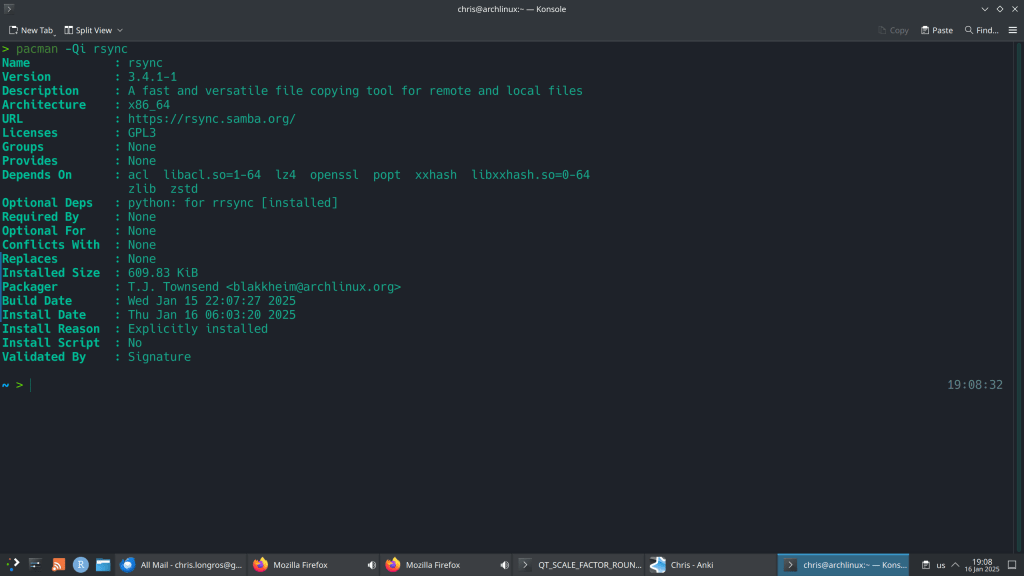
Task: Open a New Tab in Konsole
Action: click(31, 30)
